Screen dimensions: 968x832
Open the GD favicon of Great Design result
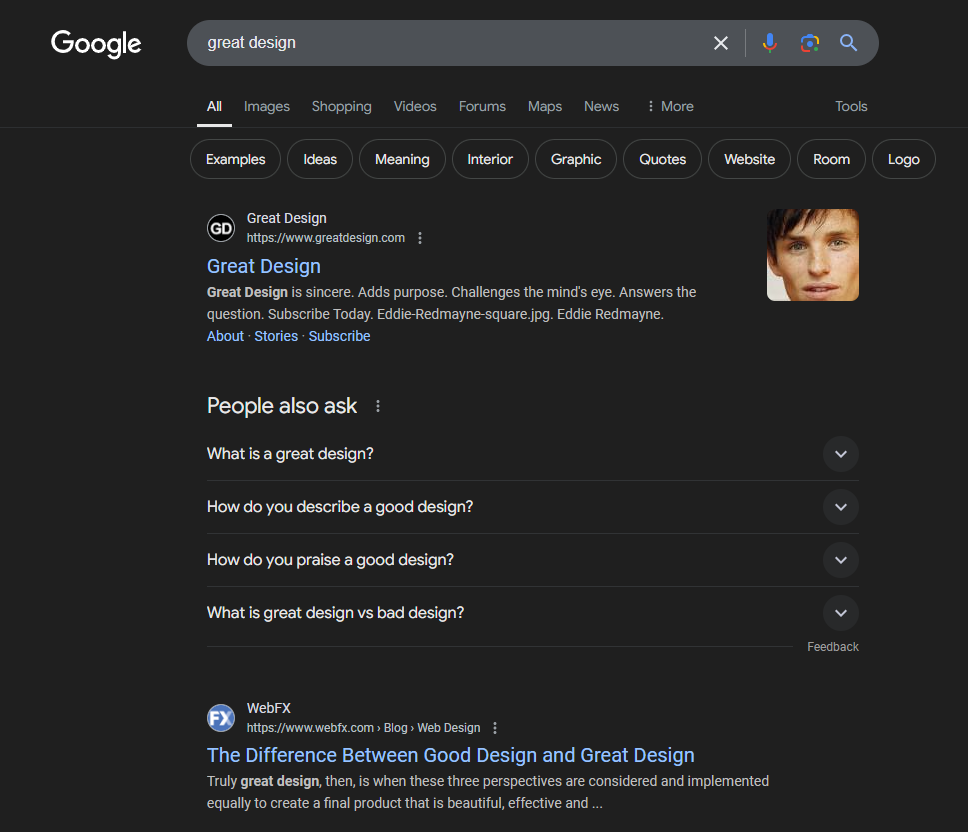(x=221, y=228)
